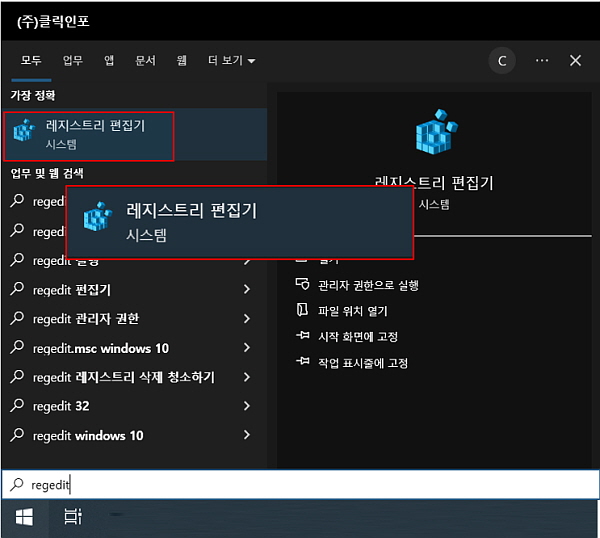Viewport: 600px width, 538px height.
Task: Select suggestion regedit 편집기
Action: point(134,289)
